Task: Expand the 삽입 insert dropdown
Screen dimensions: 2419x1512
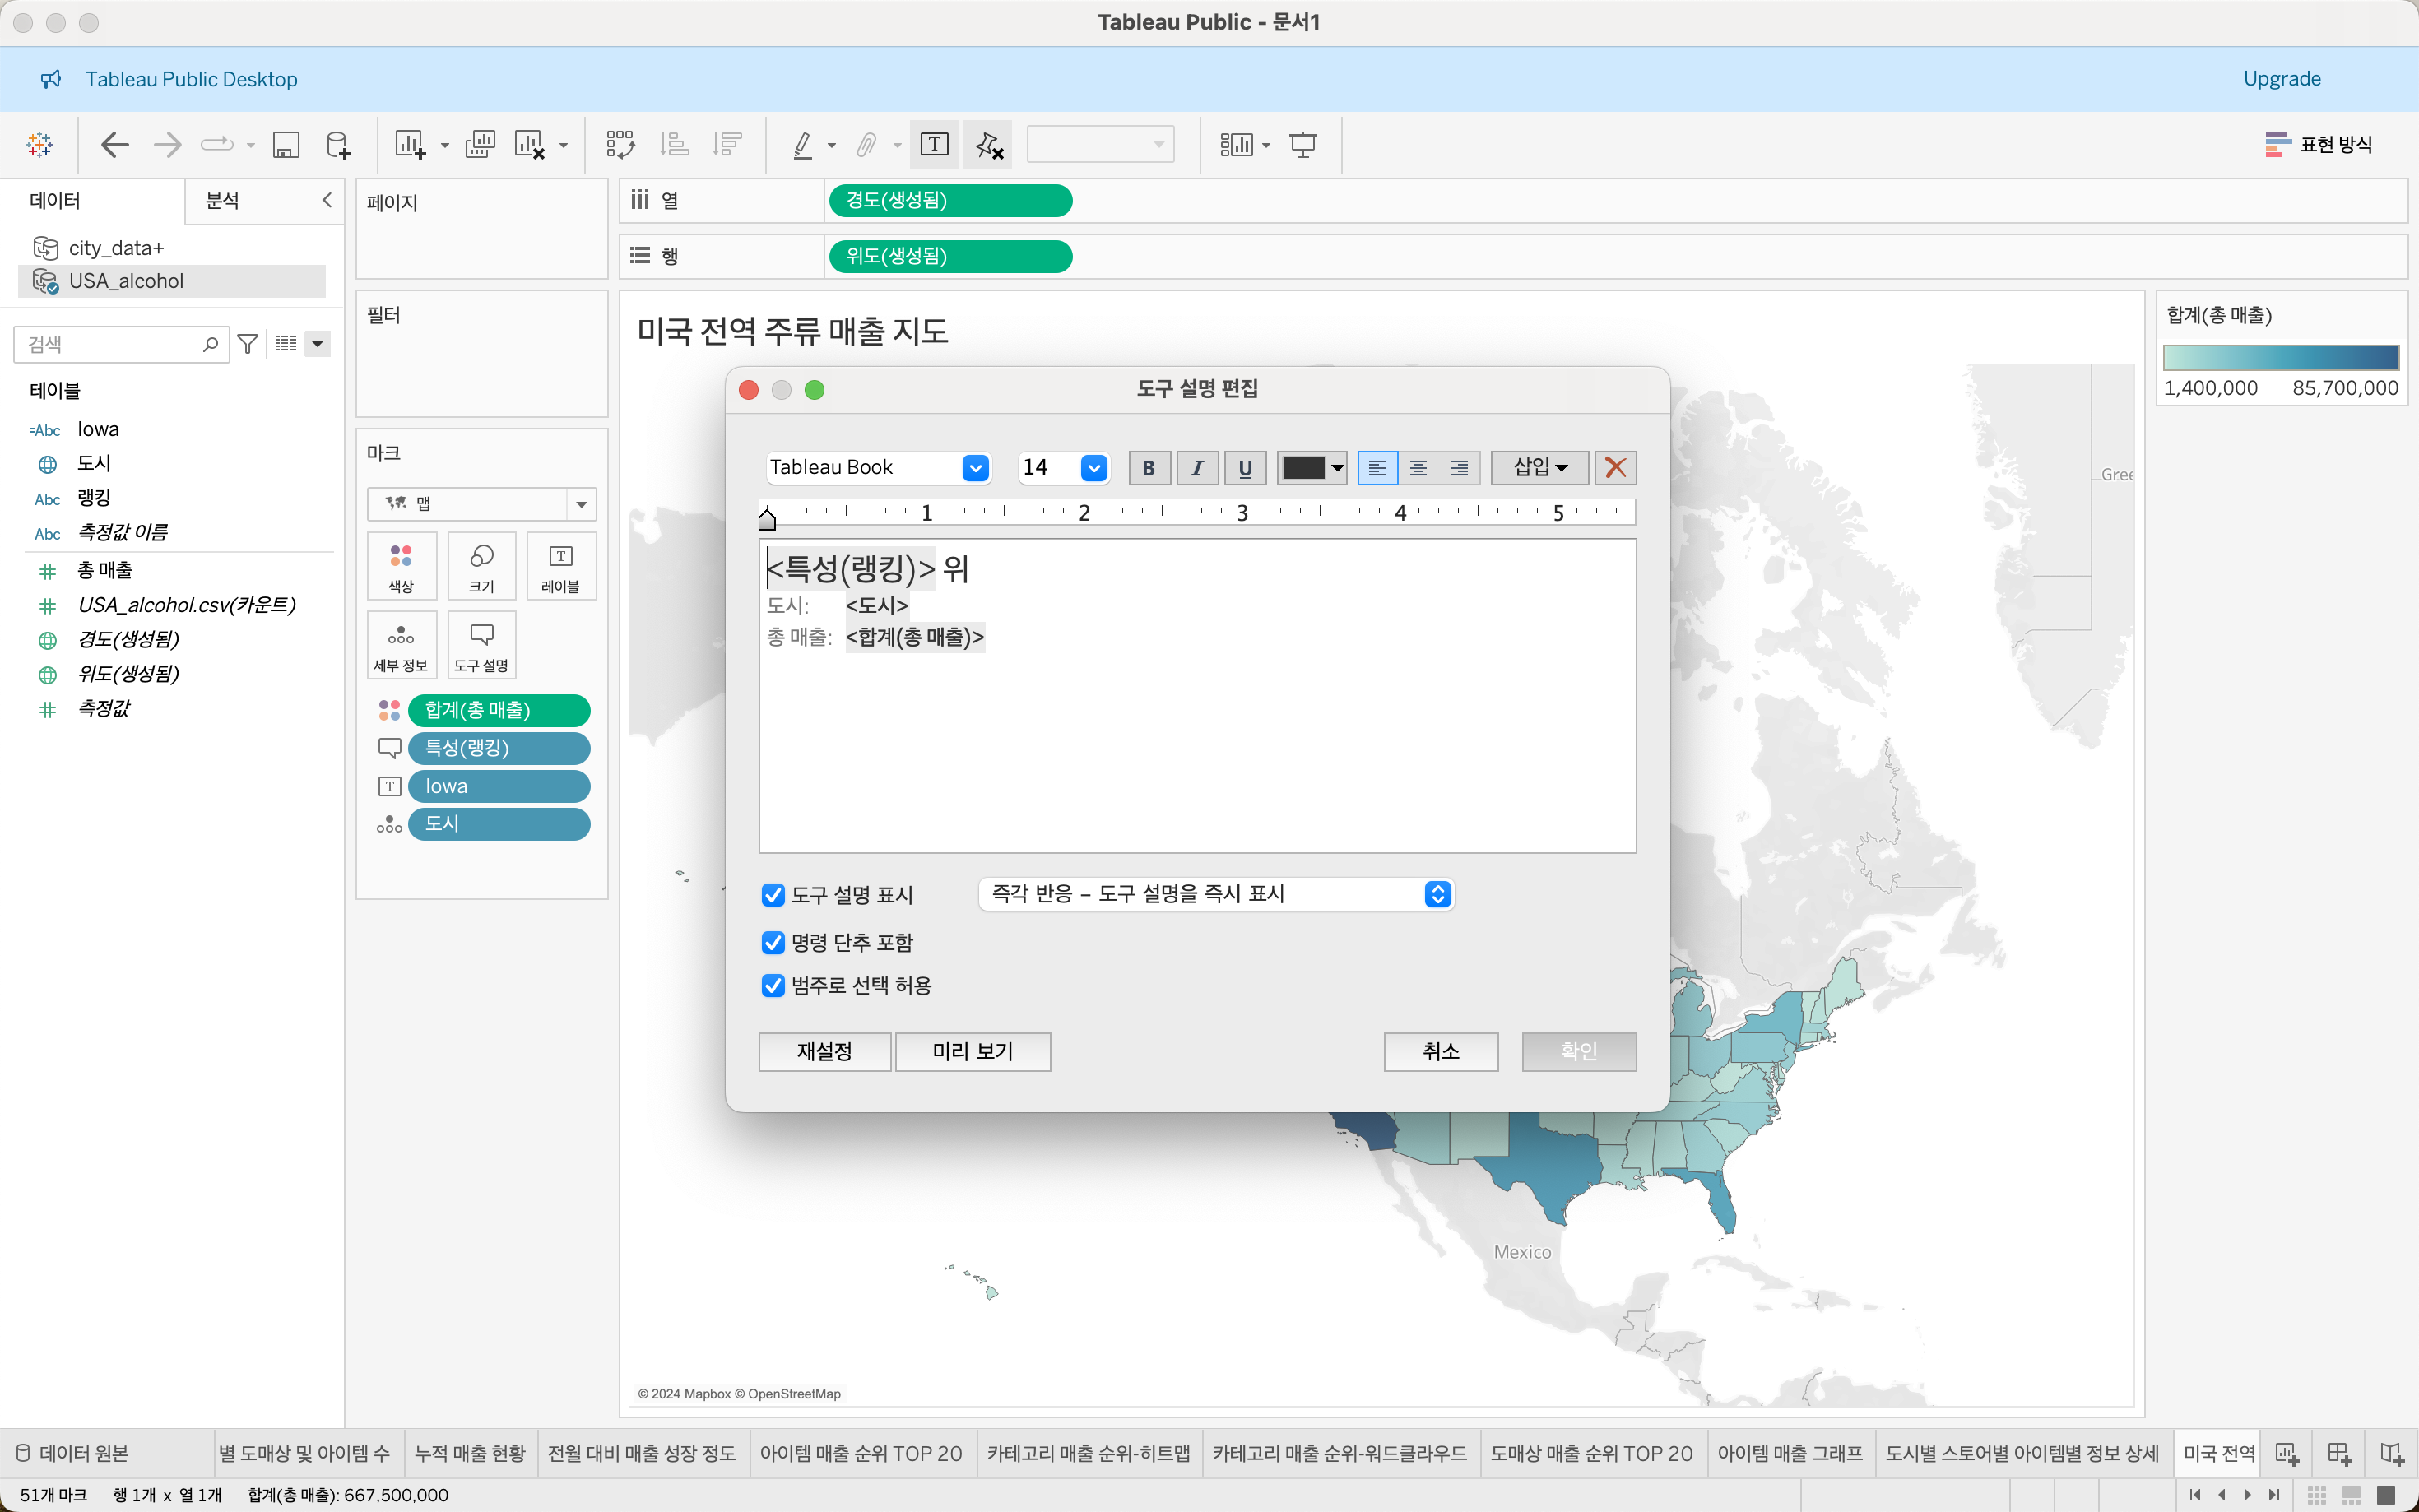Action: [1539, 468]
